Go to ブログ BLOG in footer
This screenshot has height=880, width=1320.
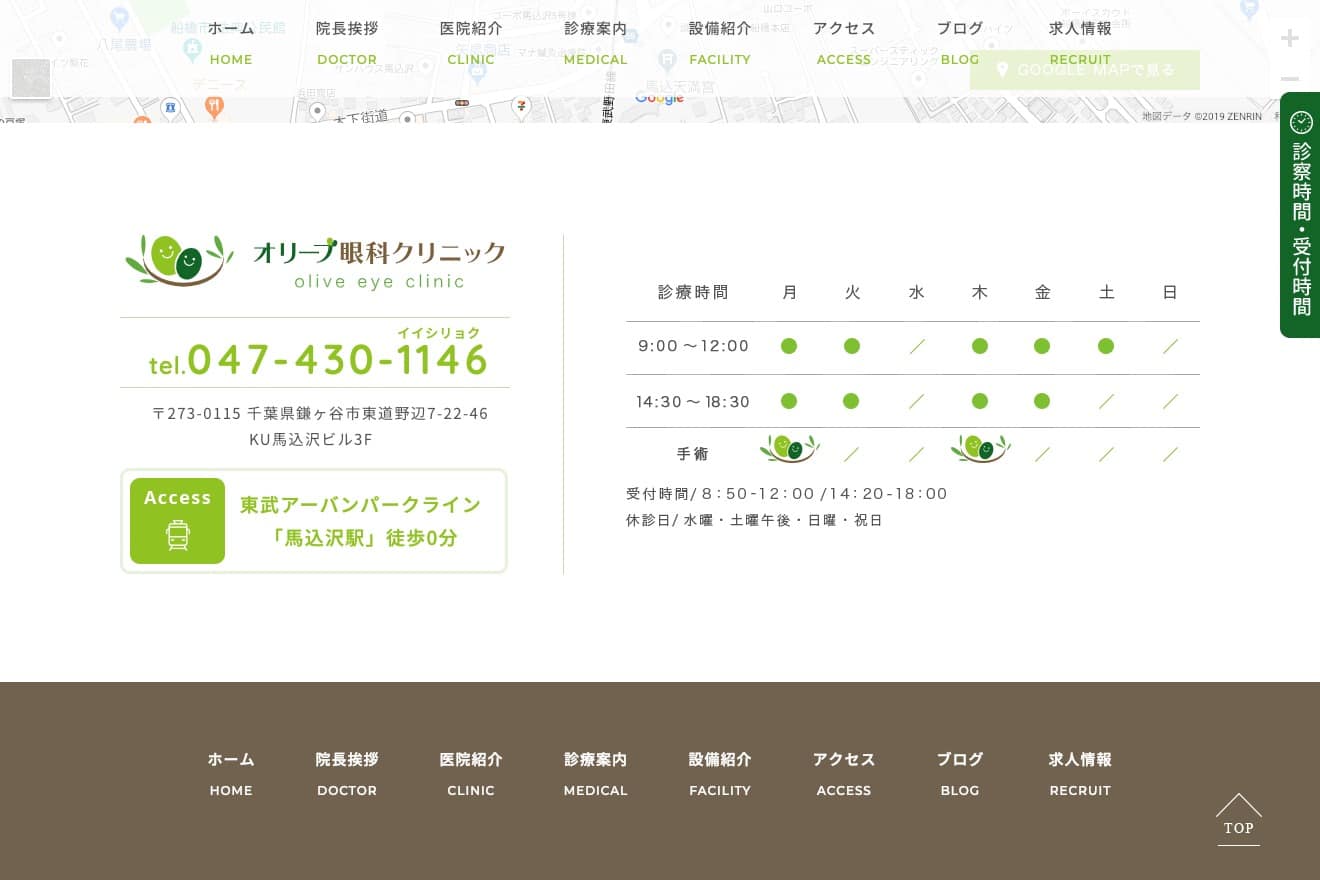pyautogui.click(x=960, y=774)
